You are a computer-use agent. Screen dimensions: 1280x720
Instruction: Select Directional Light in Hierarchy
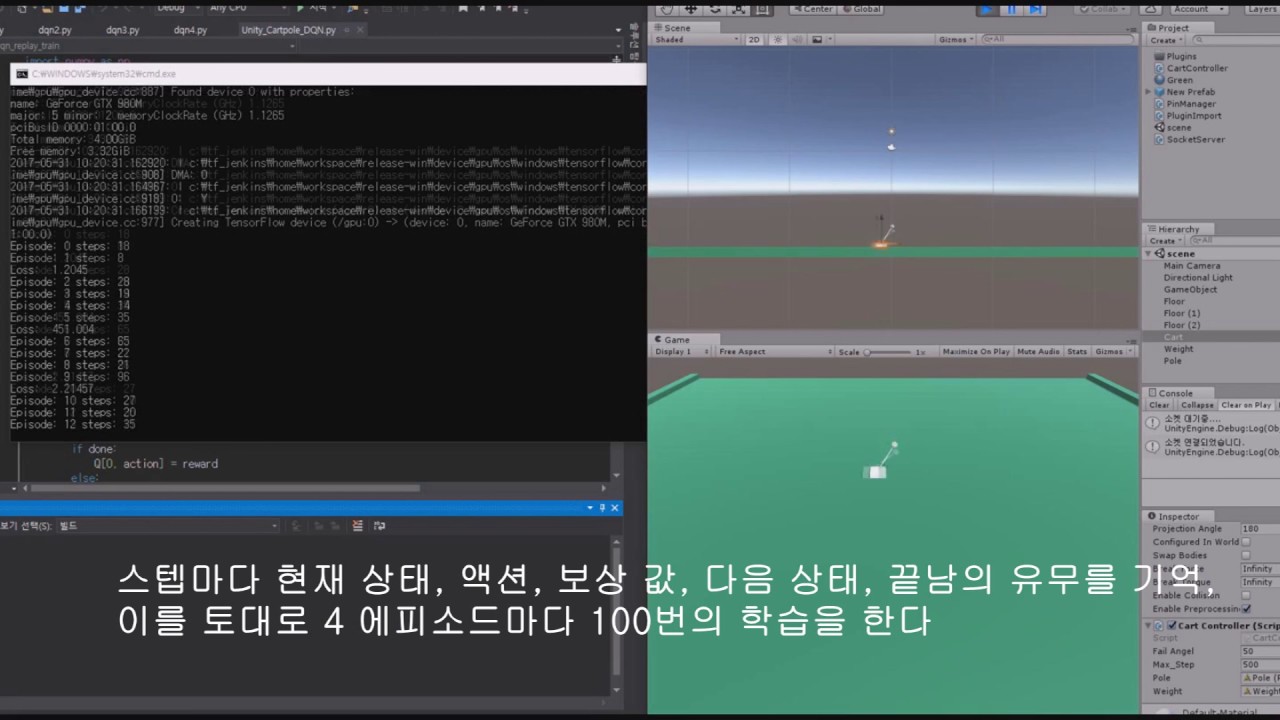[1198, 278]
